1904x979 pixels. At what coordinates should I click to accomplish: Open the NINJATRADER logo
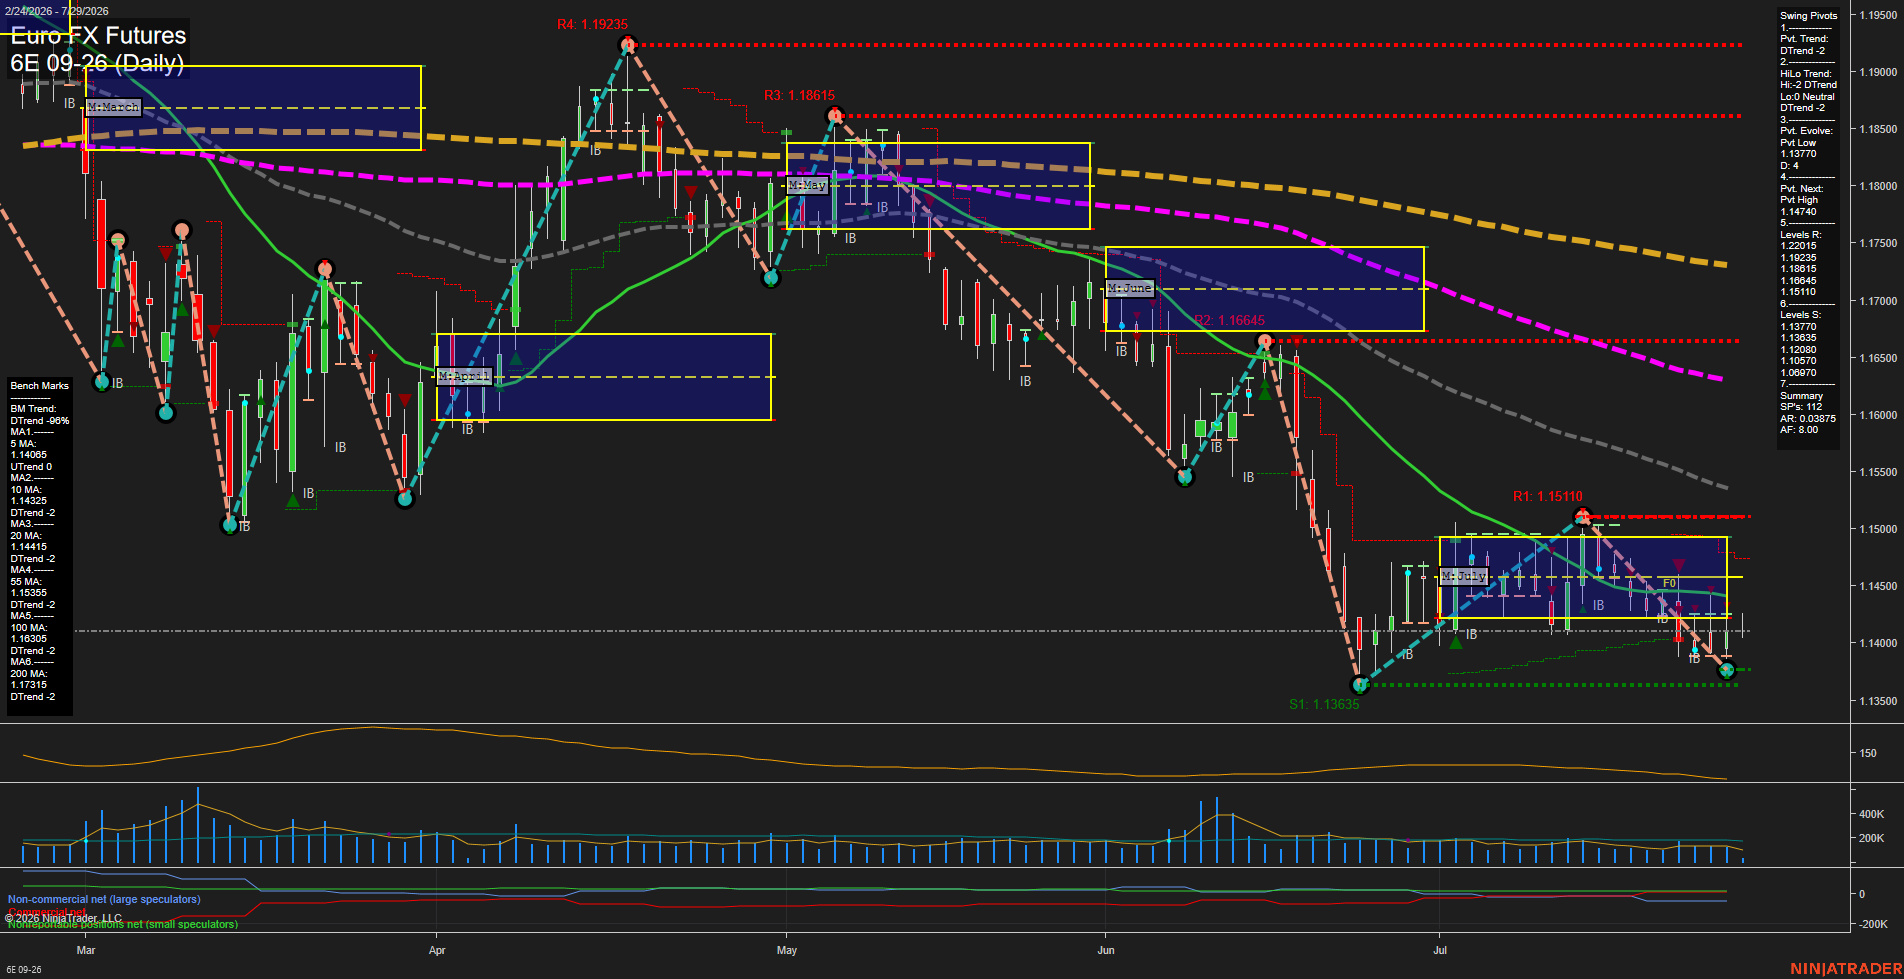[x=1846, y=969]
